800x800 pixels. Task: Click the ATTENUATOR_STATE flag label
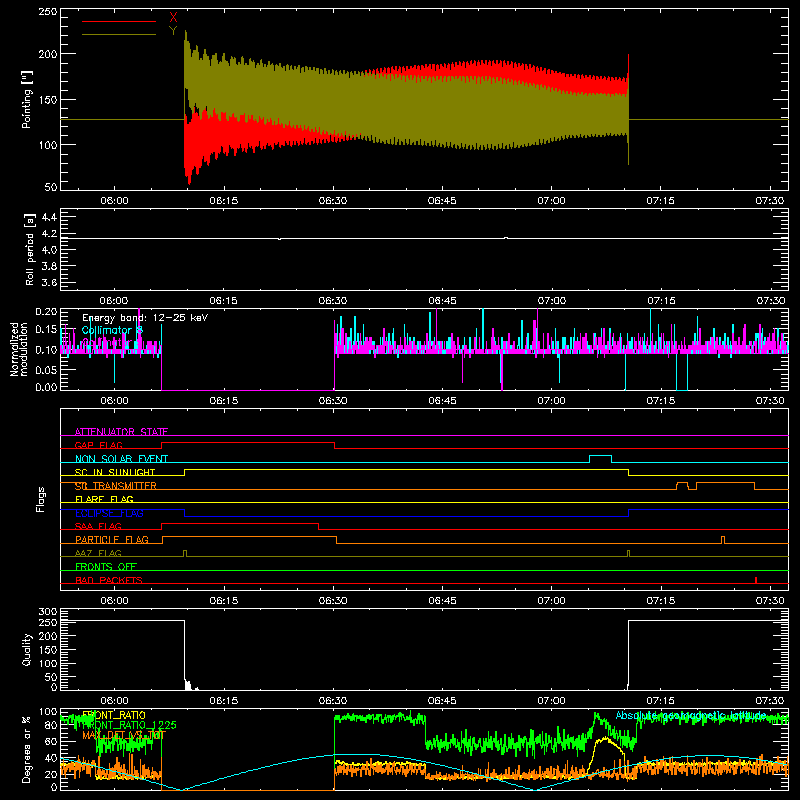pos(121,432)
